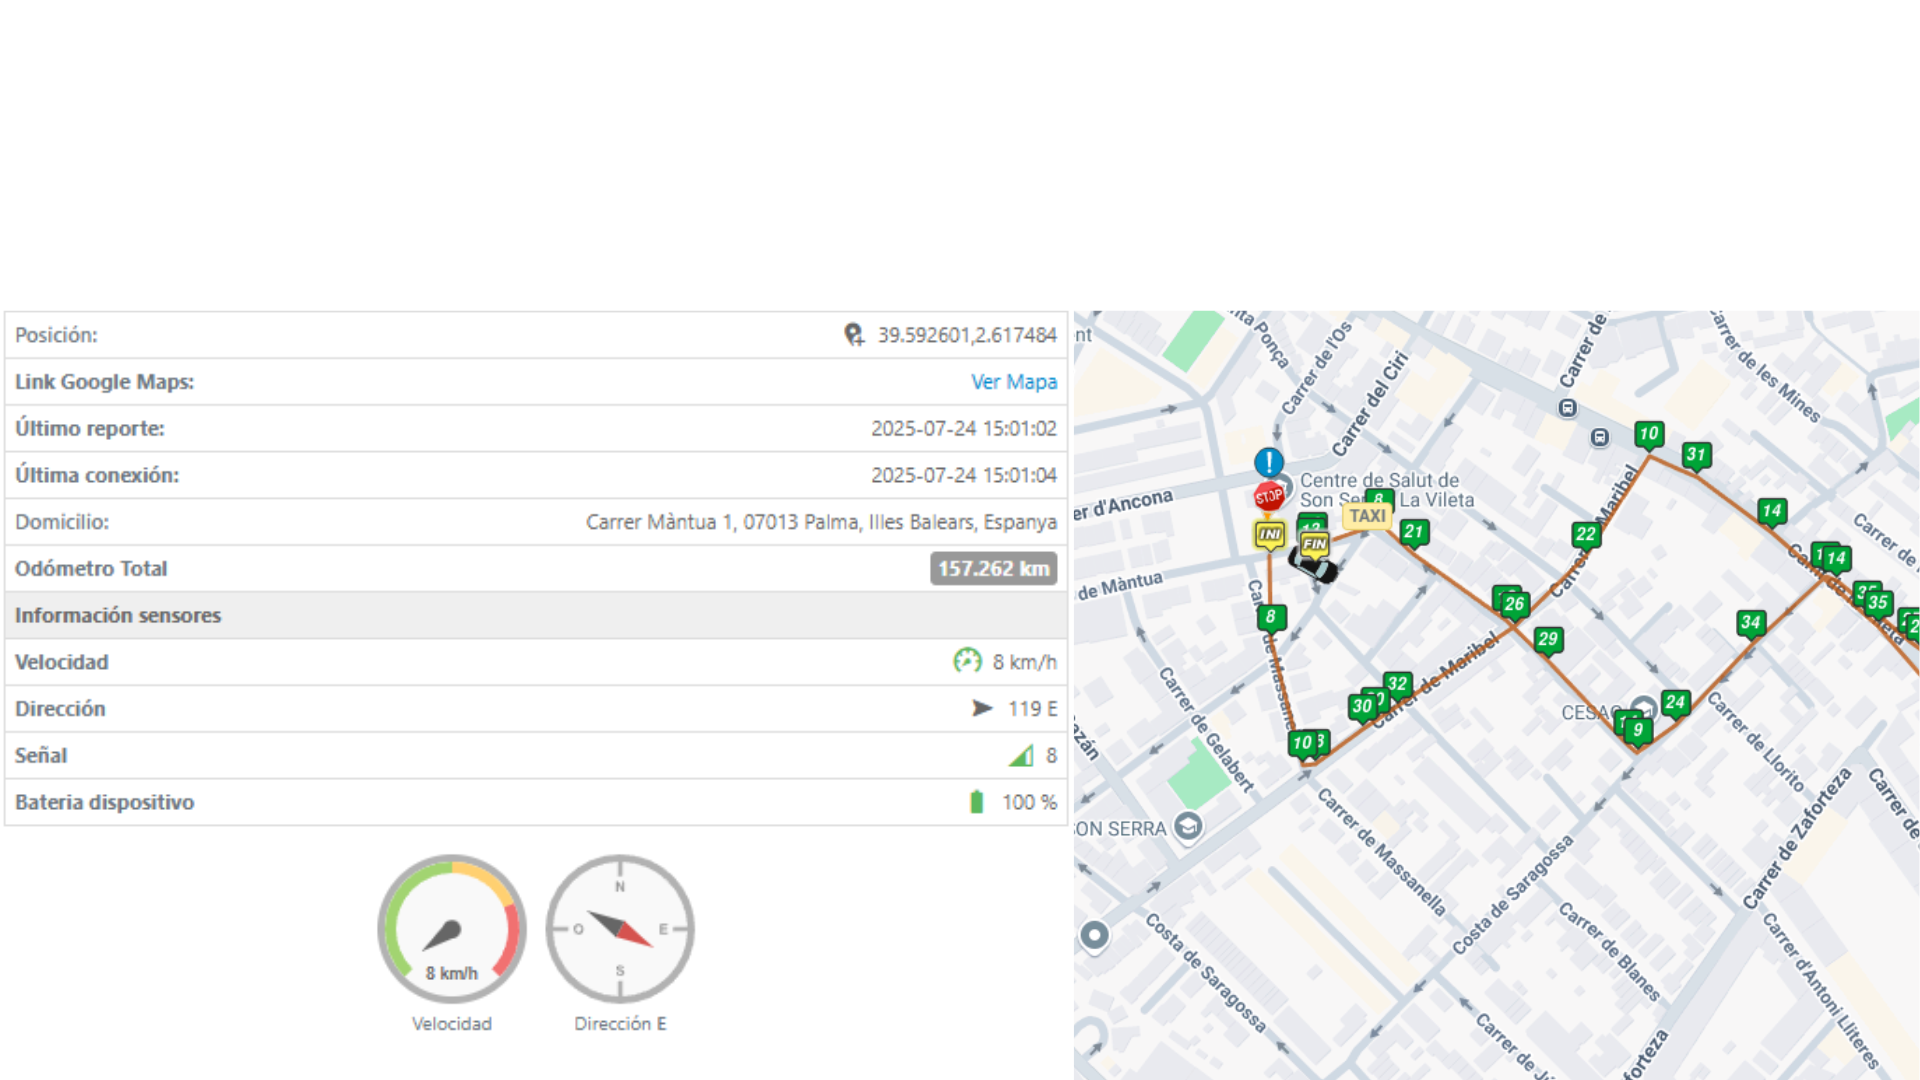Screen dimensions: 1920x1080
Task: Click green speed marker number 29
Action: 1548,639
